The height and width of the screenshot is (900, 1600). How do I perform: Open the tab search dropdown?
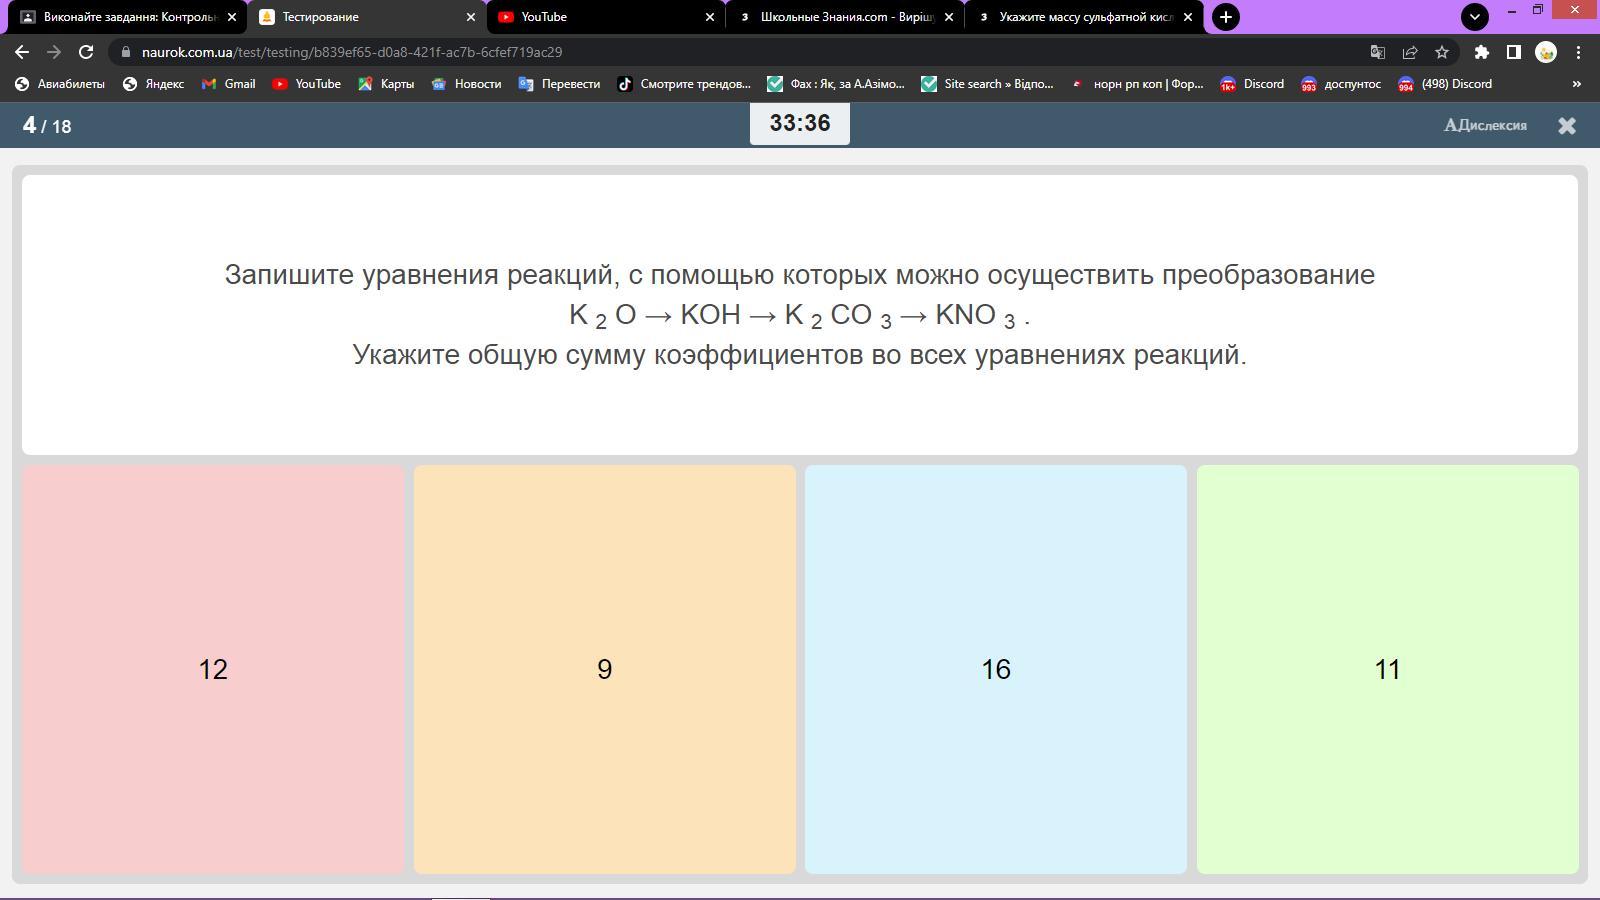point(1474,17)
